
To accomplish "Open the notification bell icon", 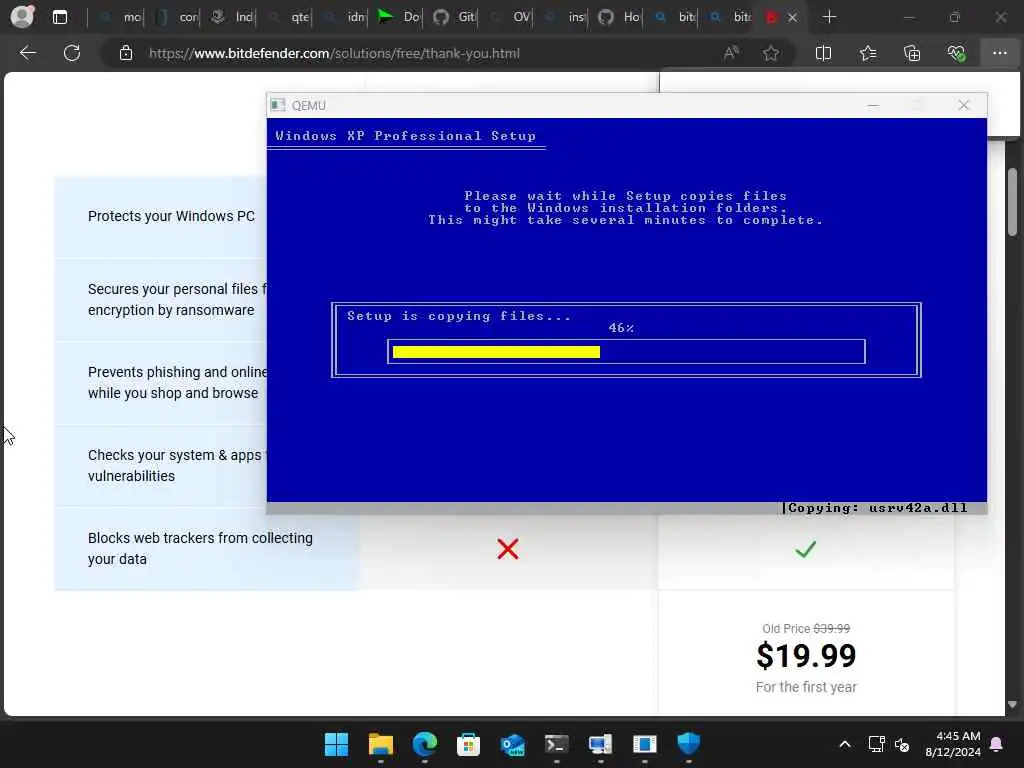I will [x=997, y=744].
